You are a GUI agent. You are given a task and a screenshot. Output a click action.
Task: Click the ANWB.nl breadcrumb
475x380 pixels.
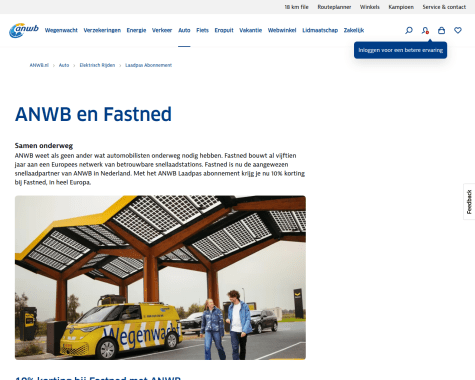(39, 65)
